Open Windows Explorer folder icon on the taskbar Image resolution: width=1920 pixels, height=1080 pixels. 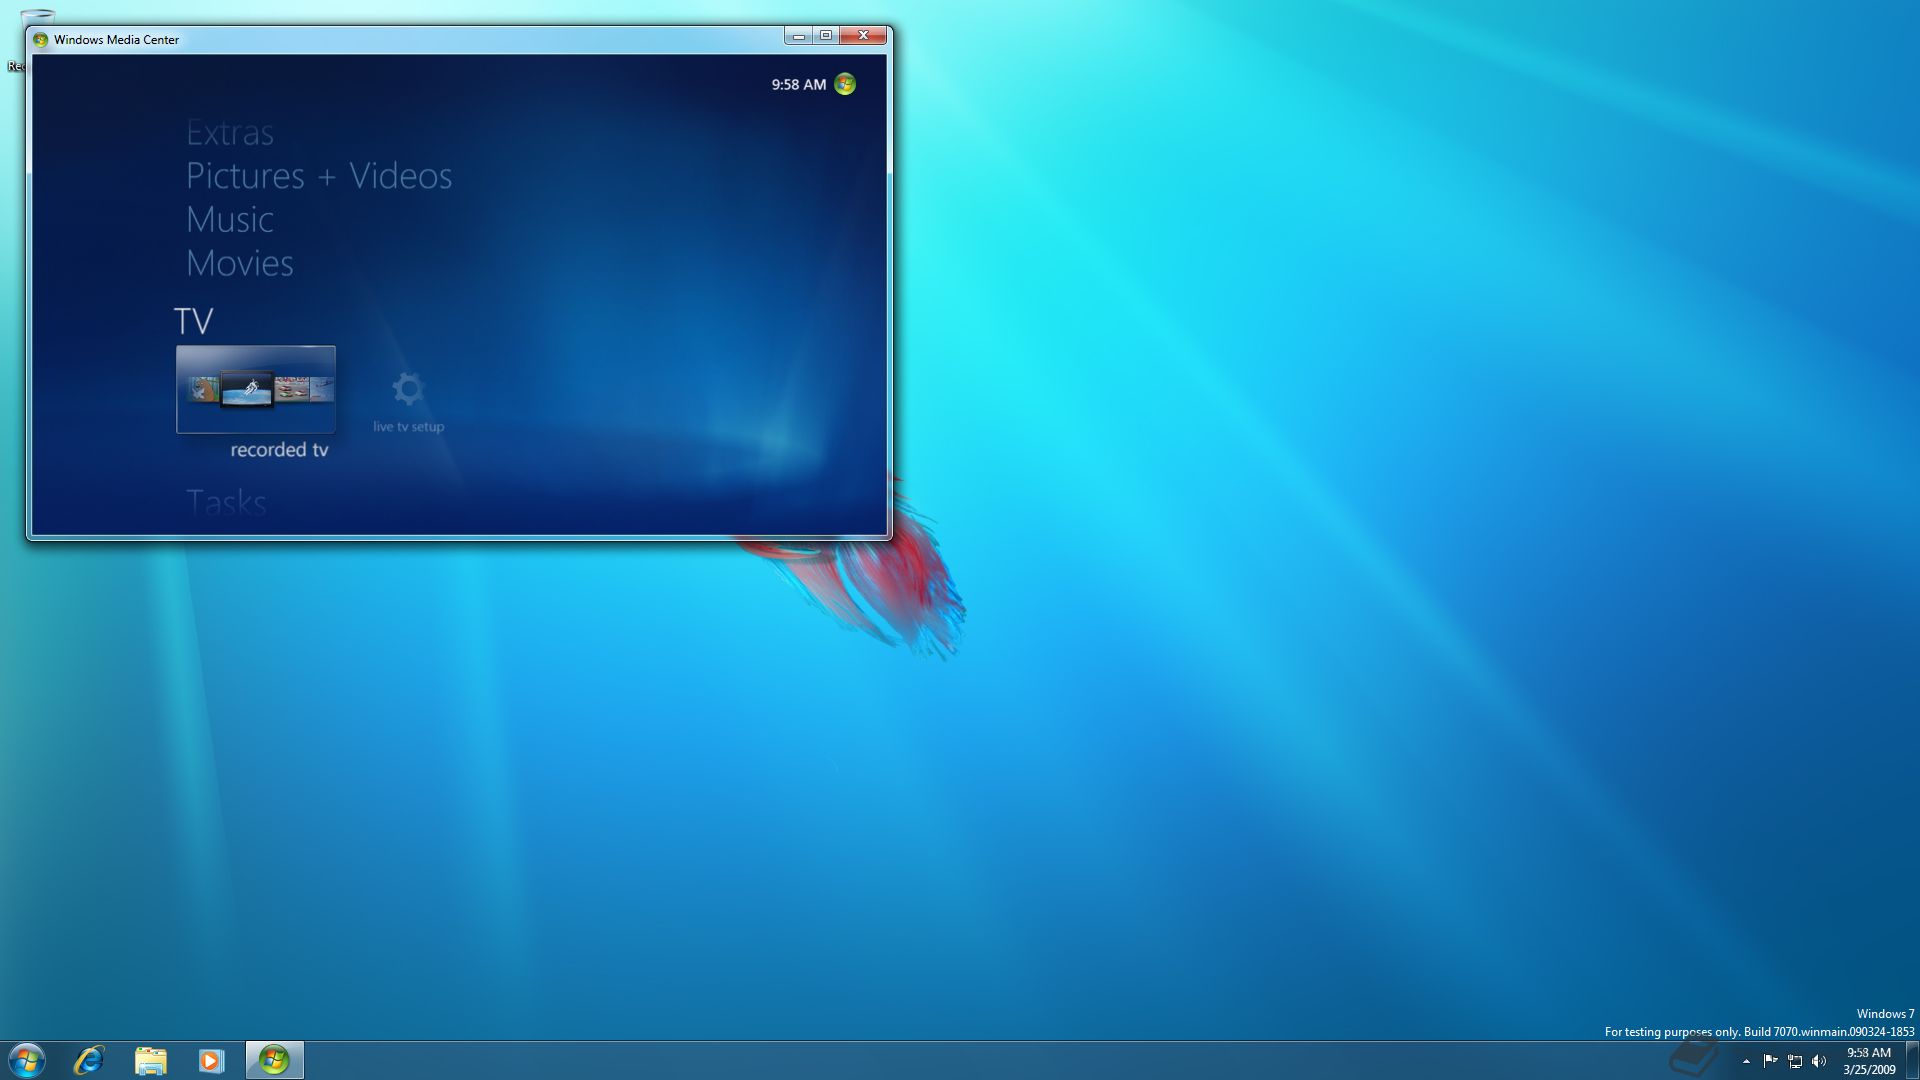point(150,1060)
